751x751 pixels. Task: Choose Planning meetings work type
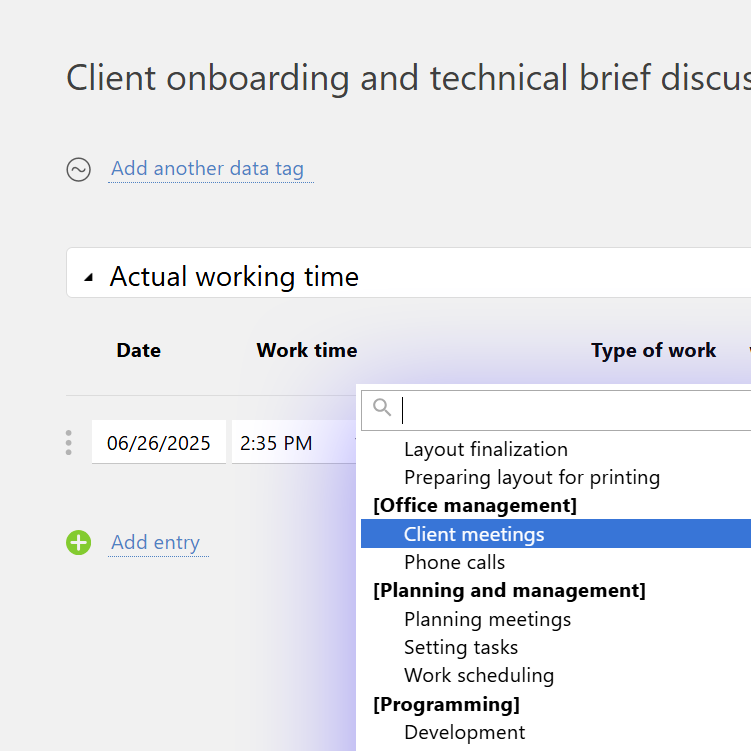[487, 619]
